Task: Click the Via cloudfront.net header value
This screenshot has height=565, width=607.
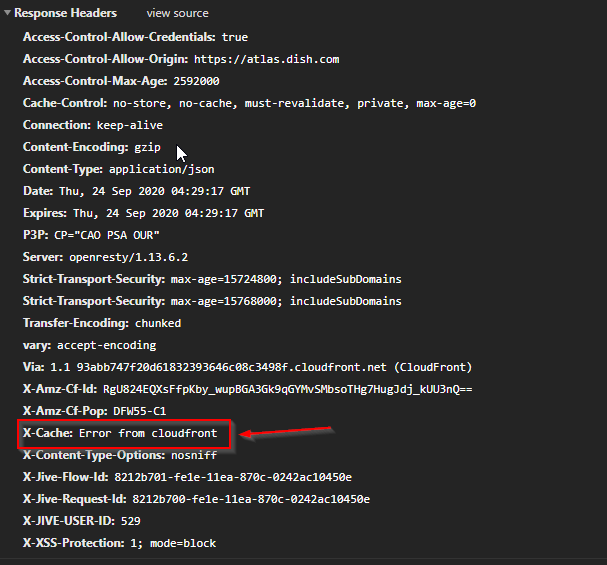Action: 261,367
